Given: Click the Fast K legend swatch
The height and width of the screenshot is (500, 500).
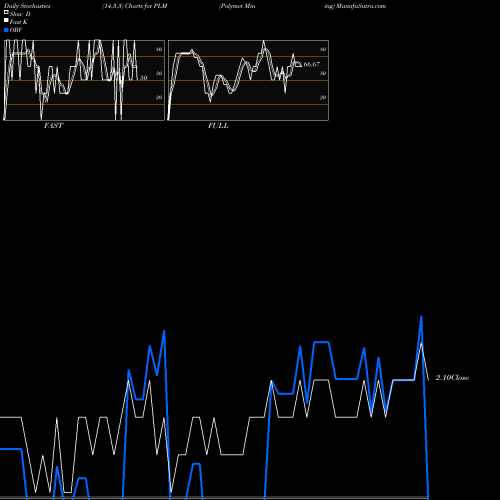Looking at the screenshot, I should pyautogui.click(x=6, y=21).
